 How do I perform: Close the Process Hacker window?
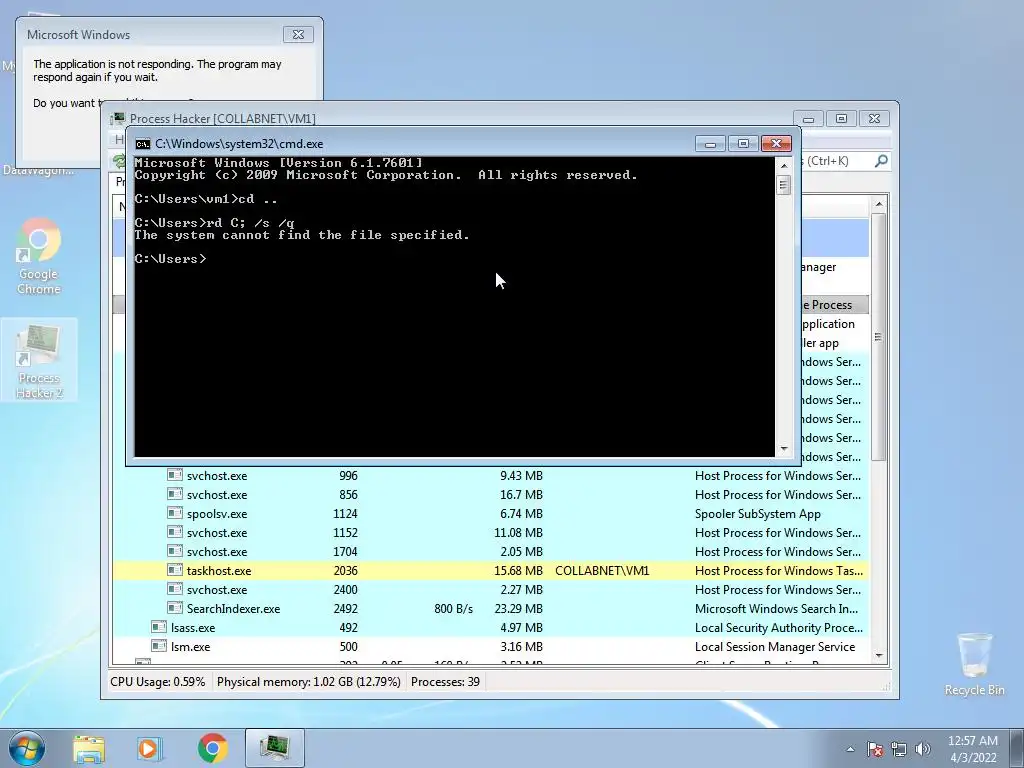click(874, 118)
